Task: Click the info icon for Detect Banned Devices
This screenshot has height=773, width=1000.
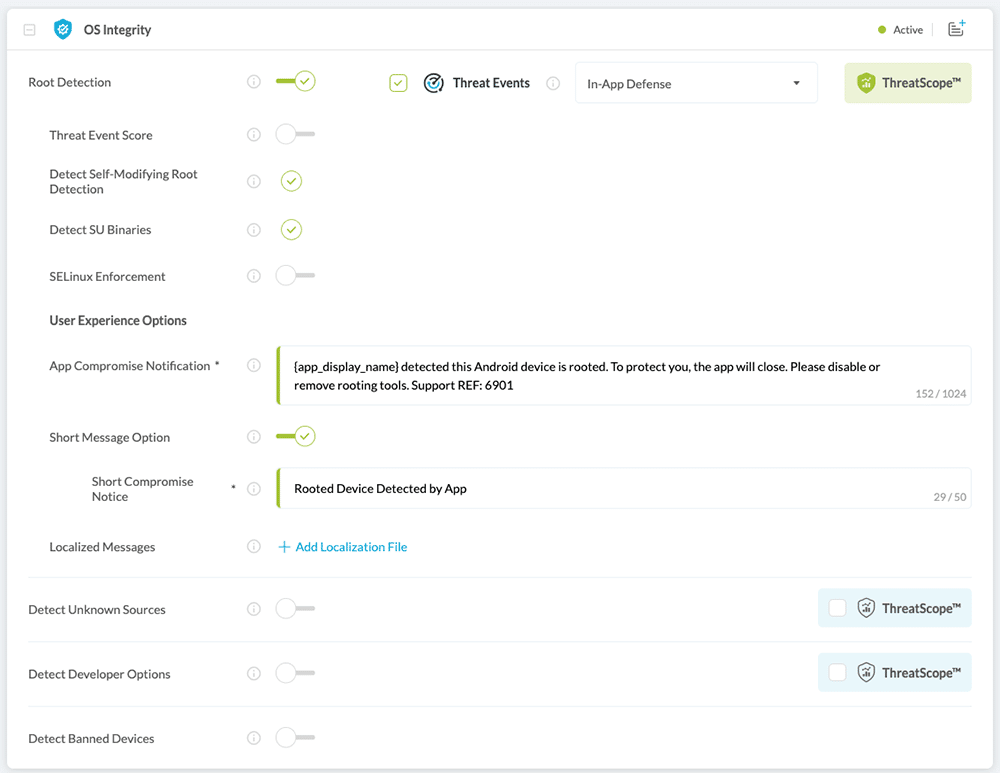Action: [x=254, y=739]
